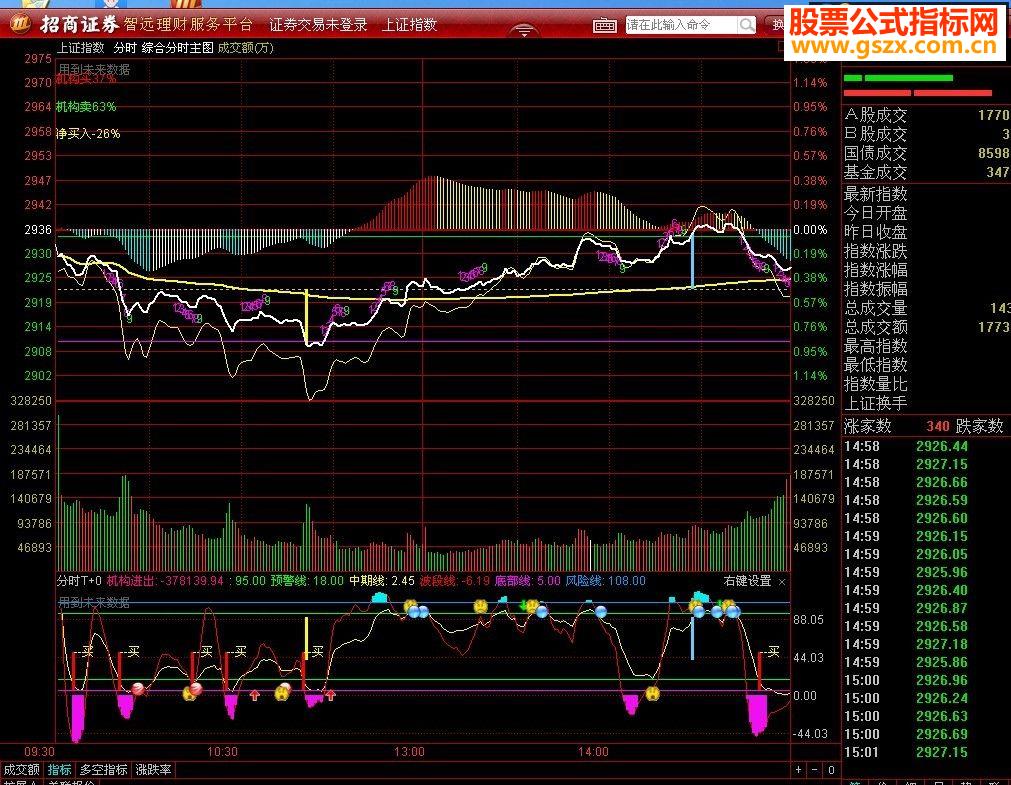This screenshot has width=1011, height=785.
Task: Switch to the 涨跌率 tab
Action: [x=153, y=770]
